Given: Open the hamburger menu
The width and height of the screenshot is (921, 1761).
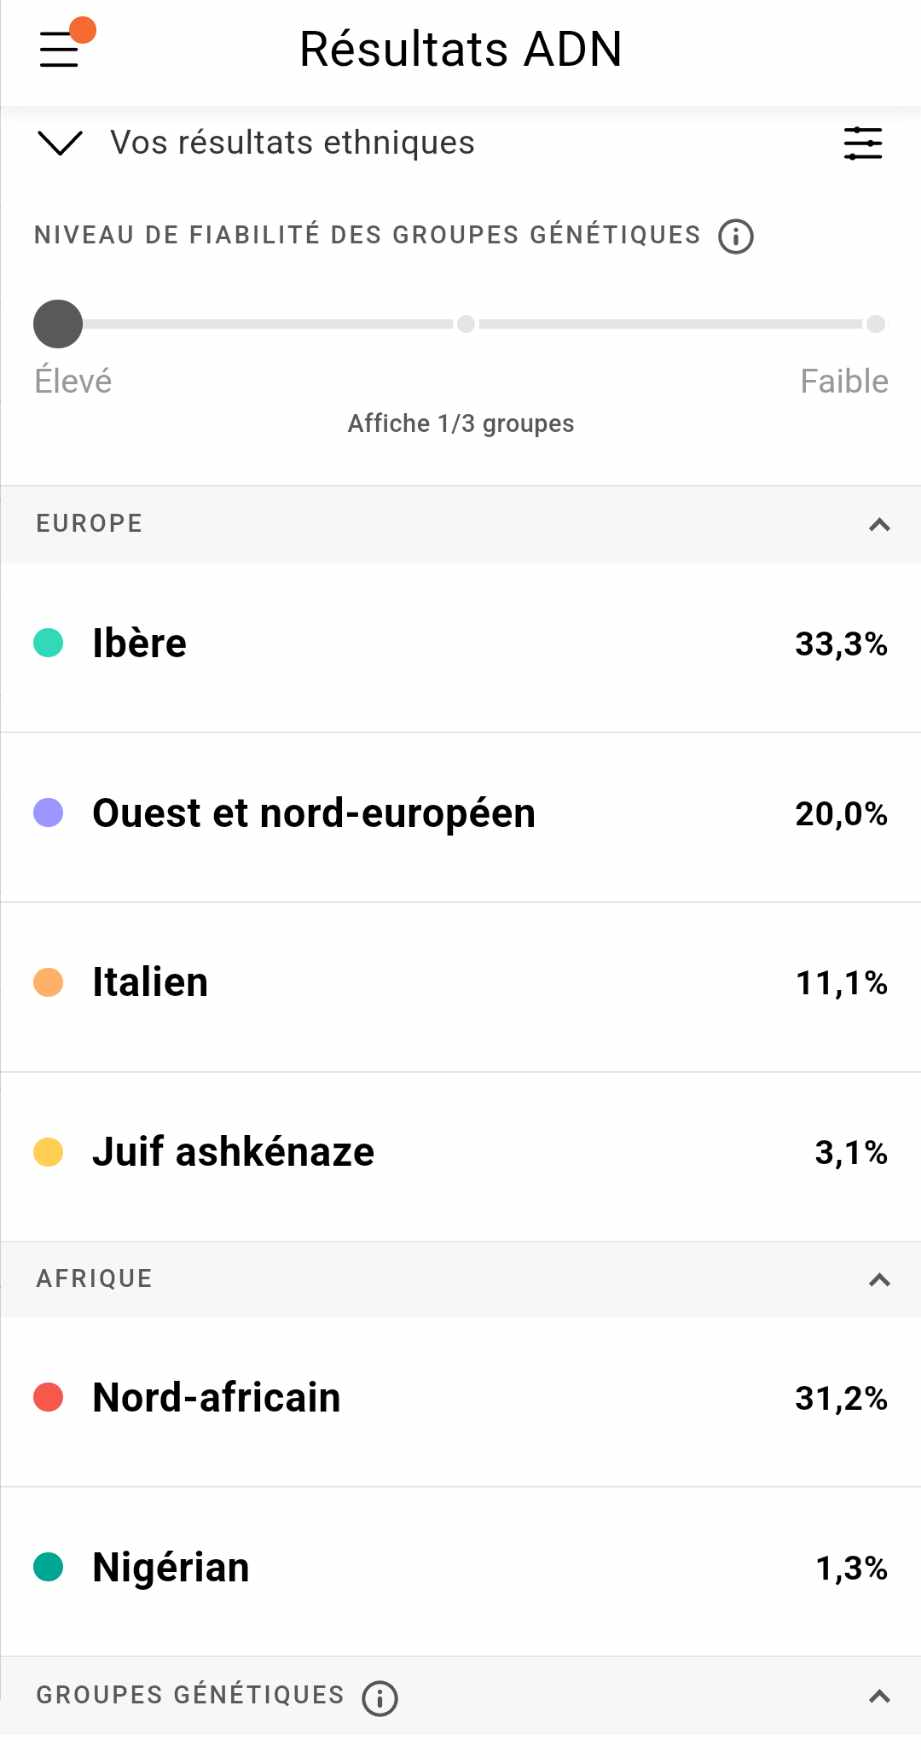Looking at the screenshot, I should [59, 49].
